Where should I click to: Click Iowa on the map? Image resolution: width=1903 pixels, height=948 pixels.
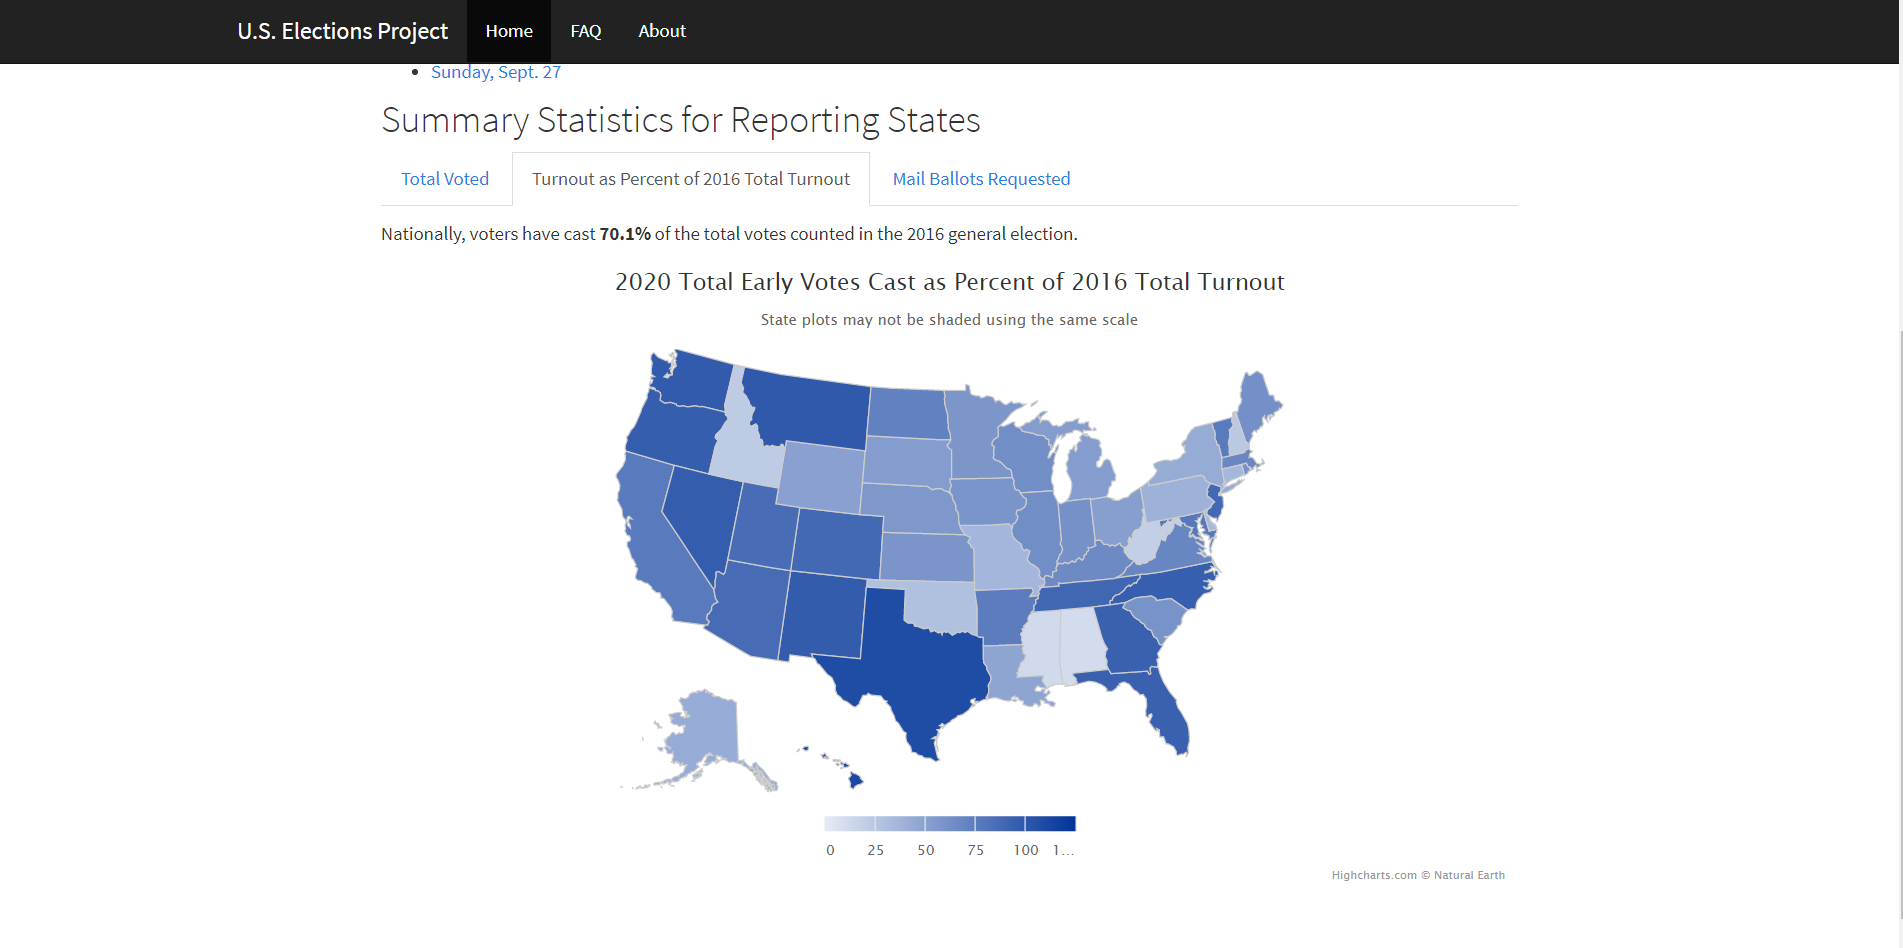(x=985, y=501)
